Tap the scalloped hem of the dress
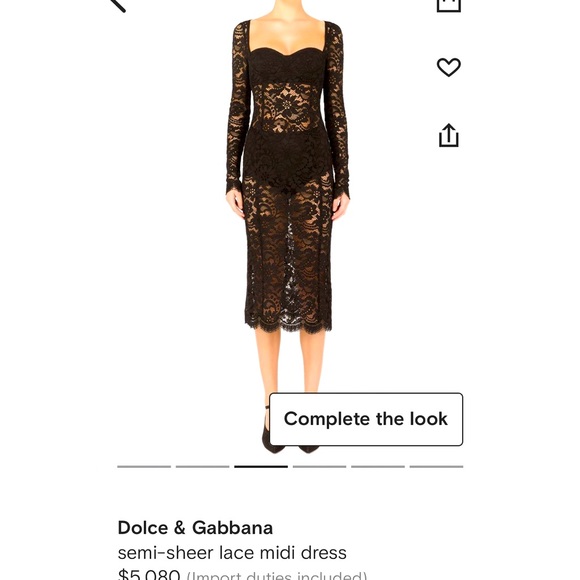580x580 pixels. click(289, 325)
